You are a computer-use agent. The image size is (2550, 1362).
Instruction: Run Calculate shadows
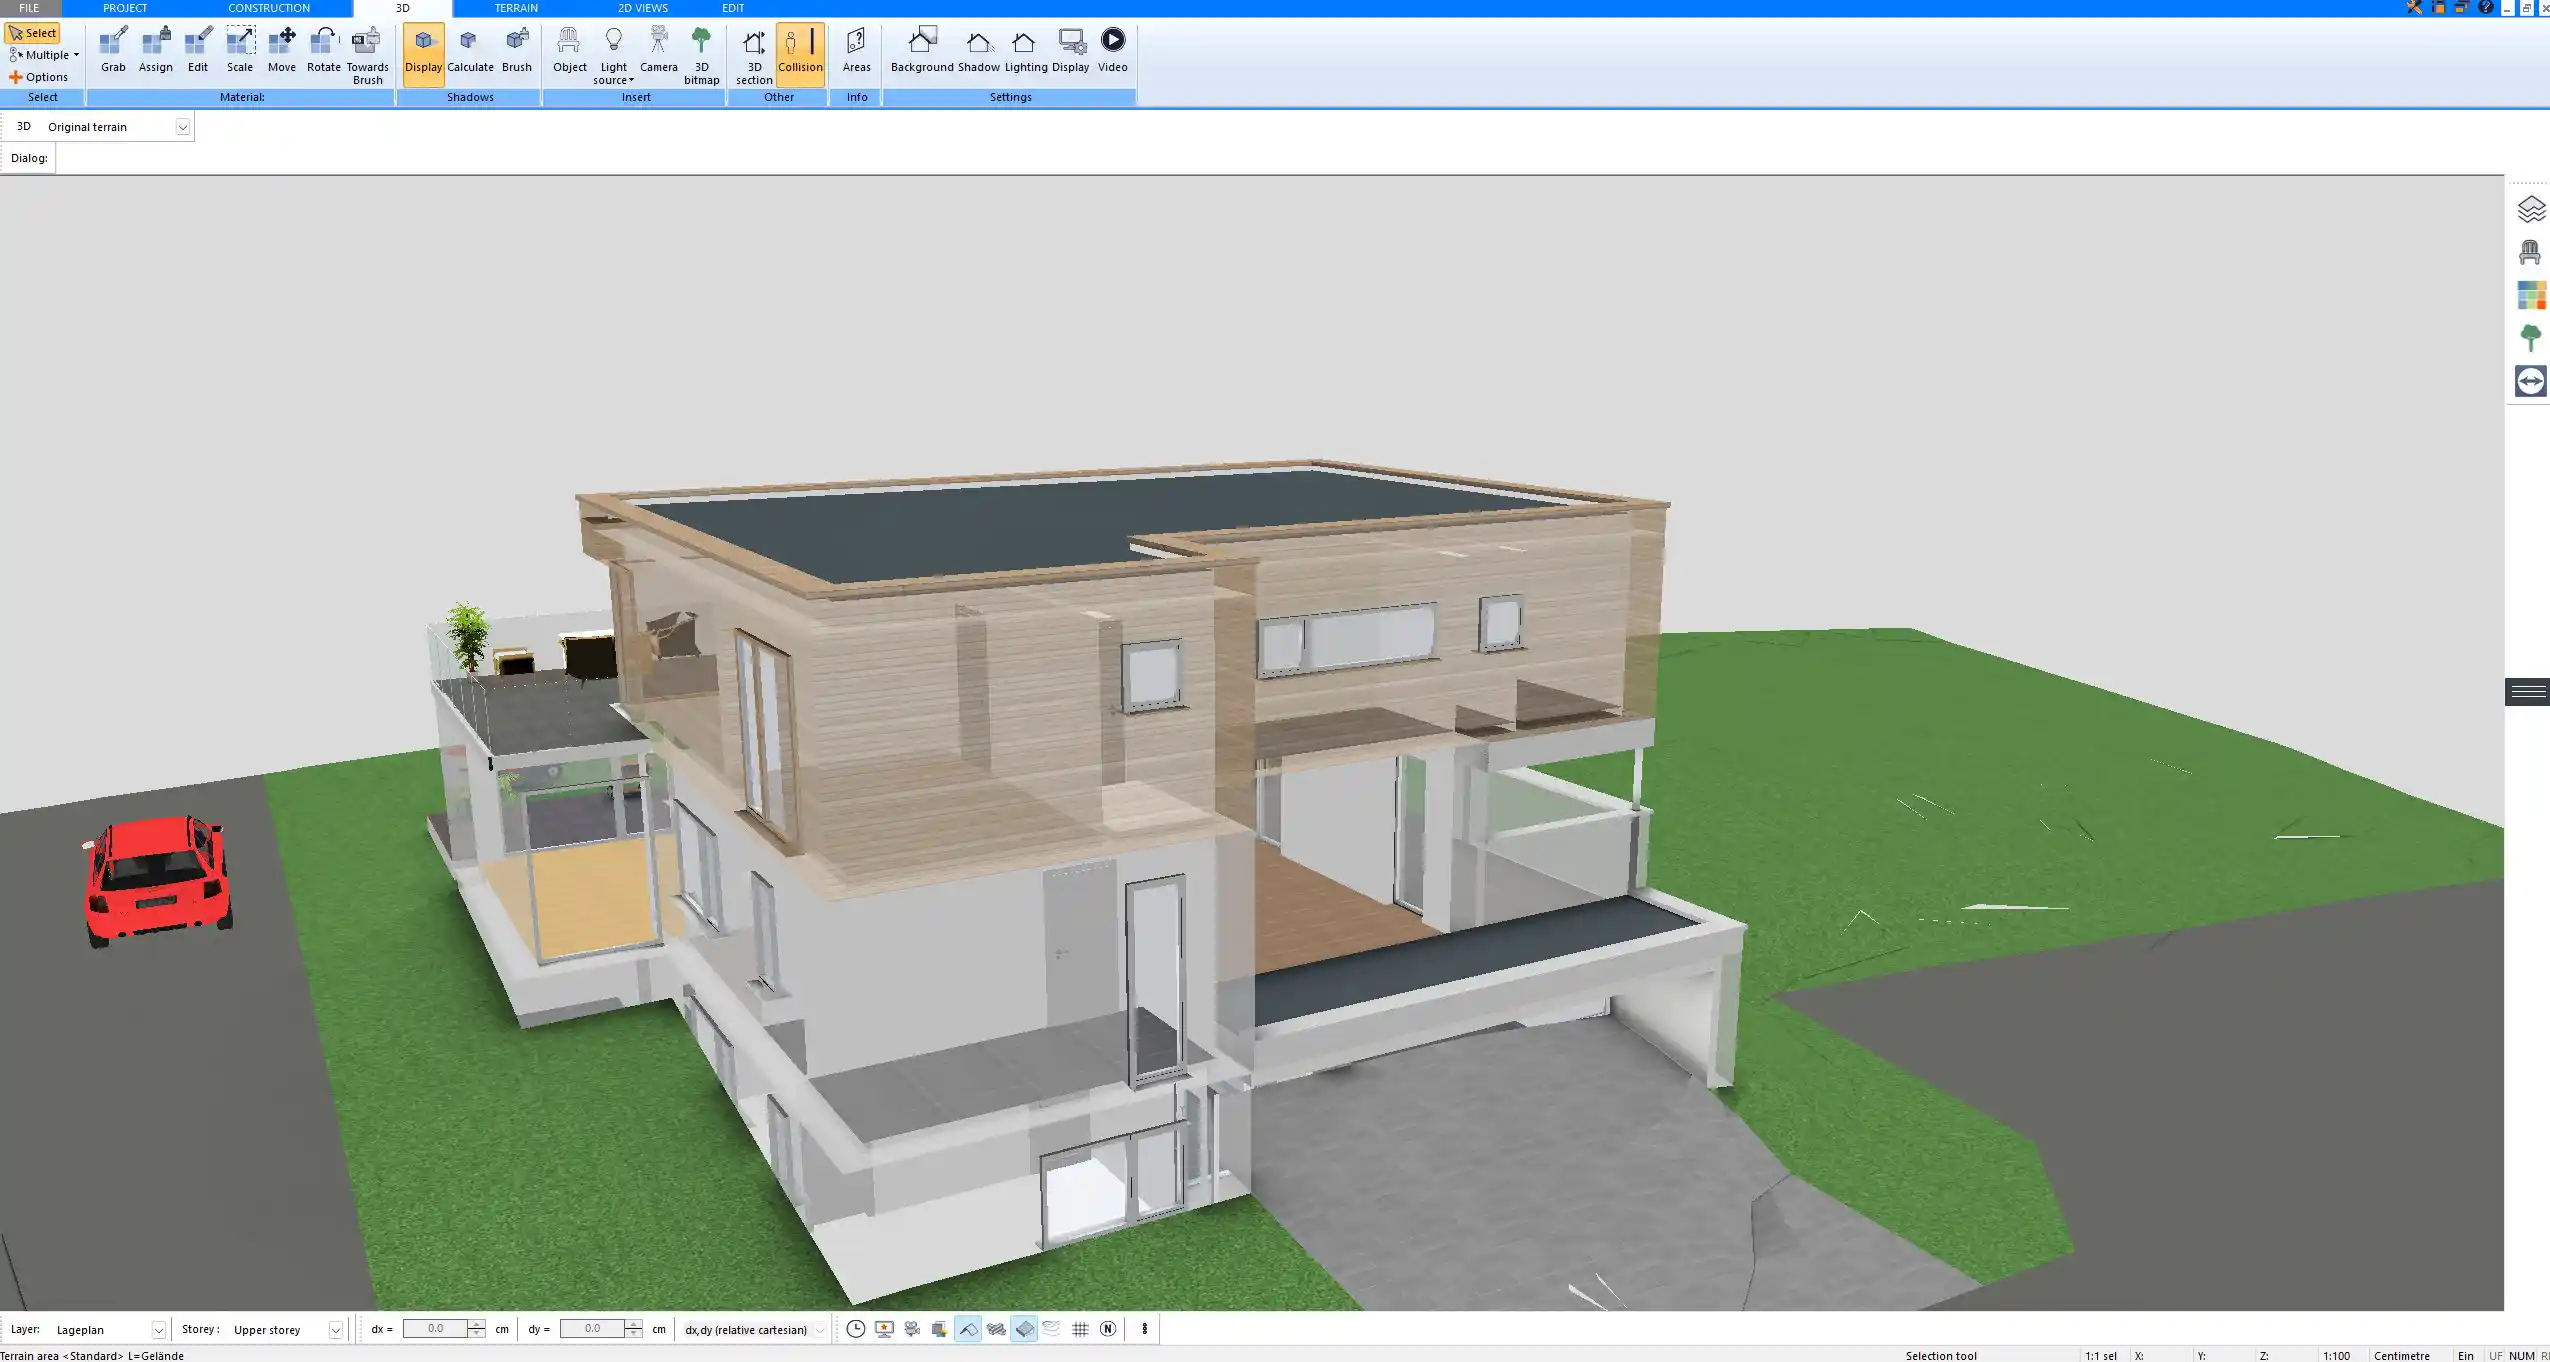470,50
